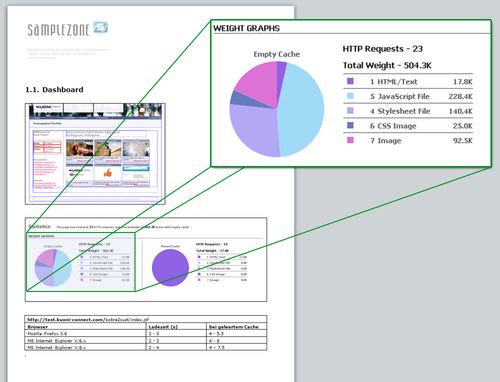Click the '7 Image' legend label
500x382 pixels.
[385, 141]
